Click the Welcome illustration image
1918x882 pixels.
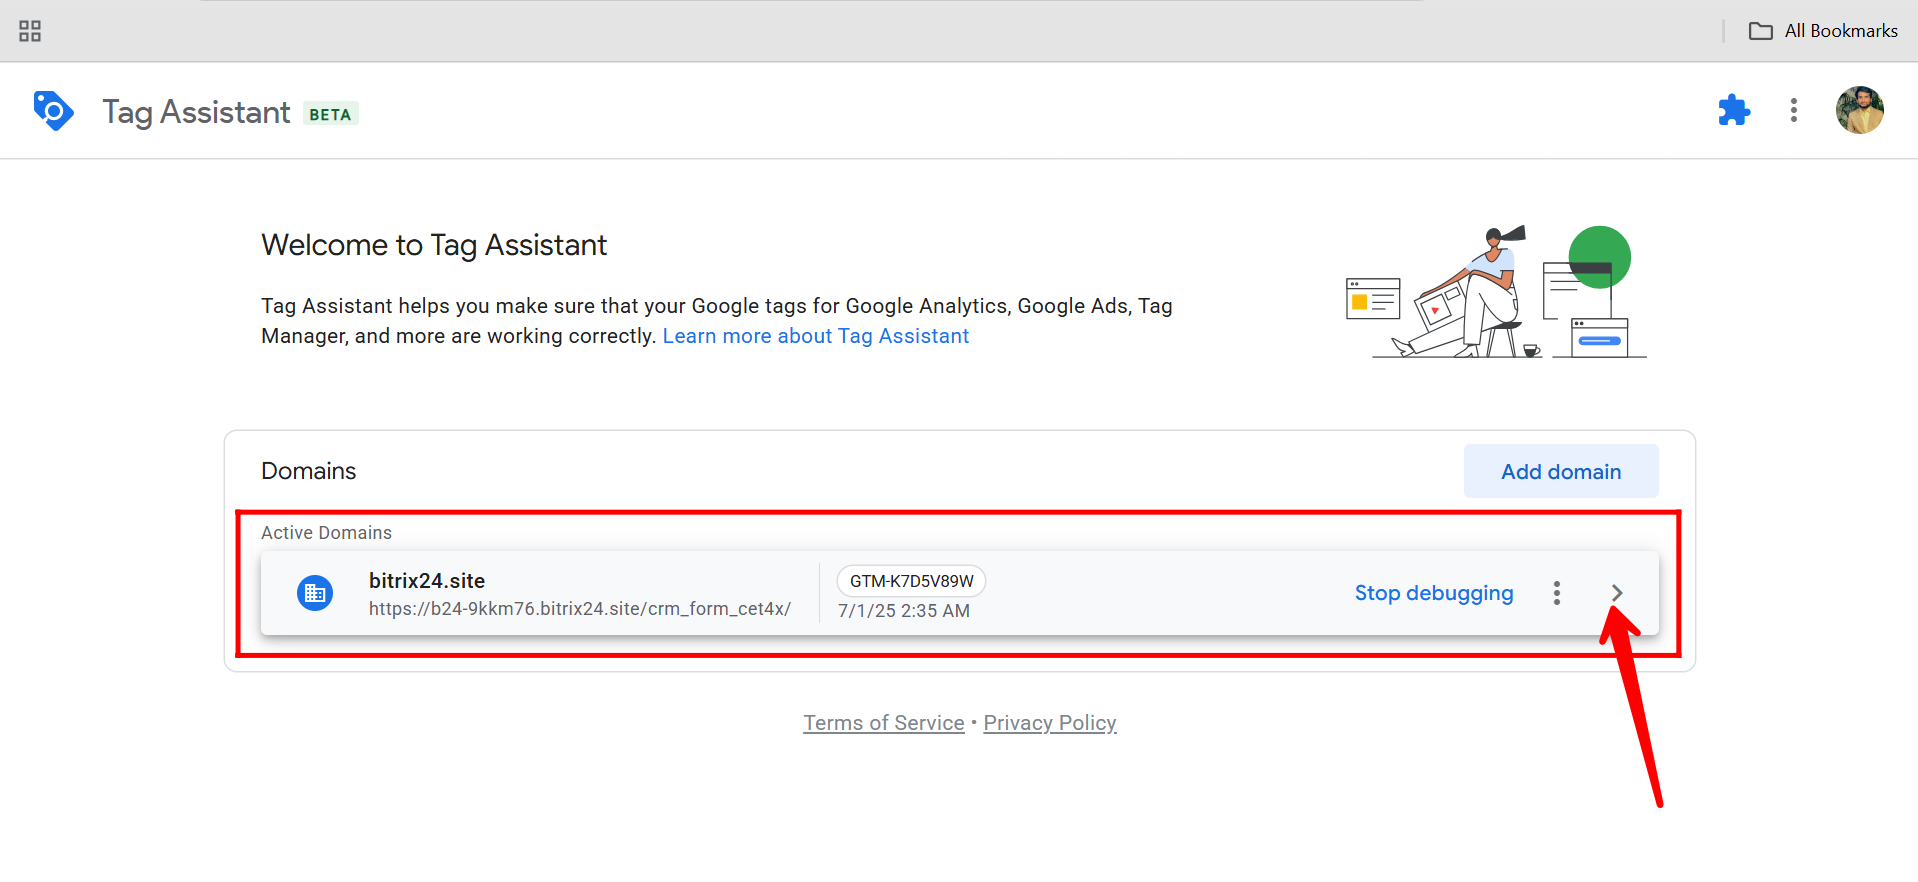coord(1496,291)
